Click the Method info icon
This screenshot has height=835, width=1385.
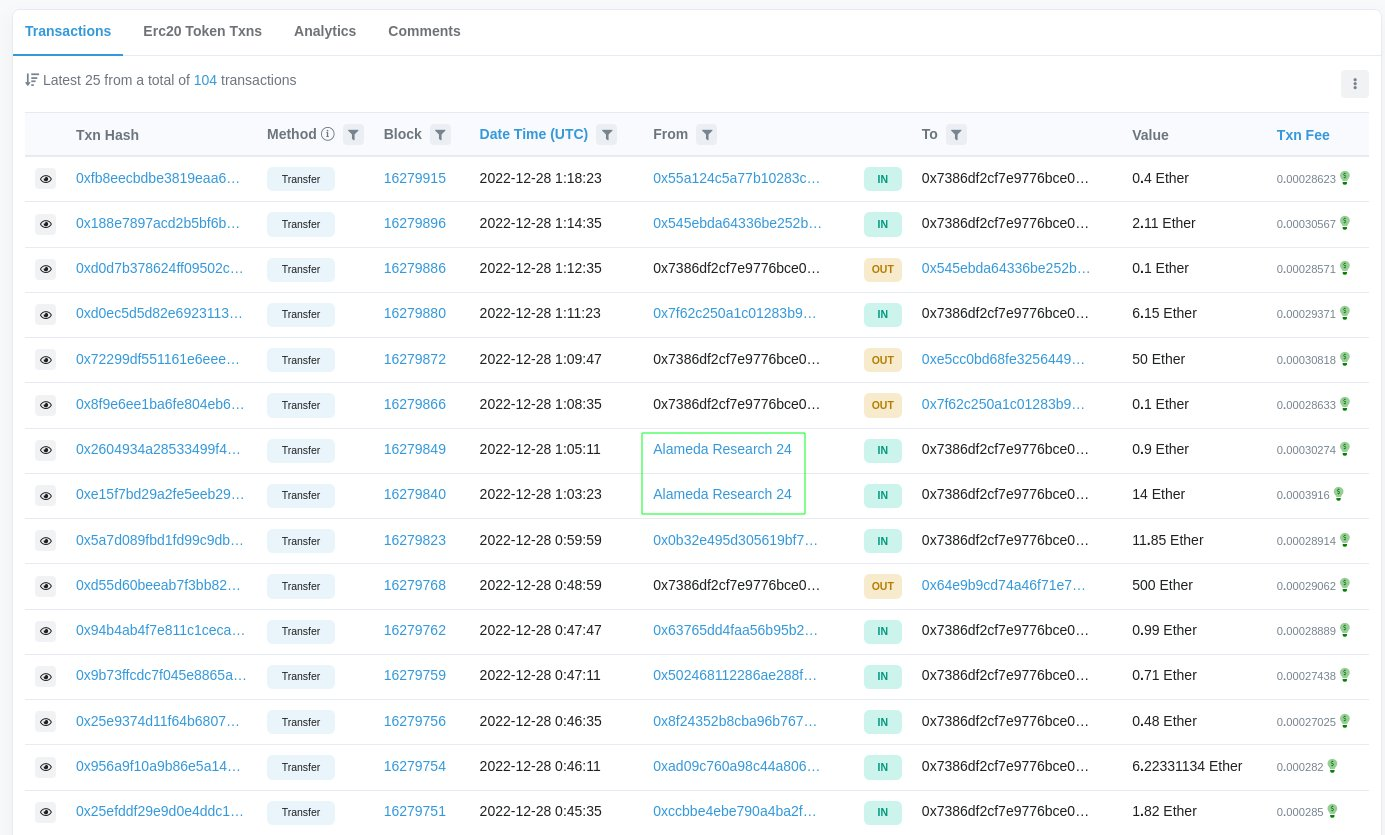[328, 134]
